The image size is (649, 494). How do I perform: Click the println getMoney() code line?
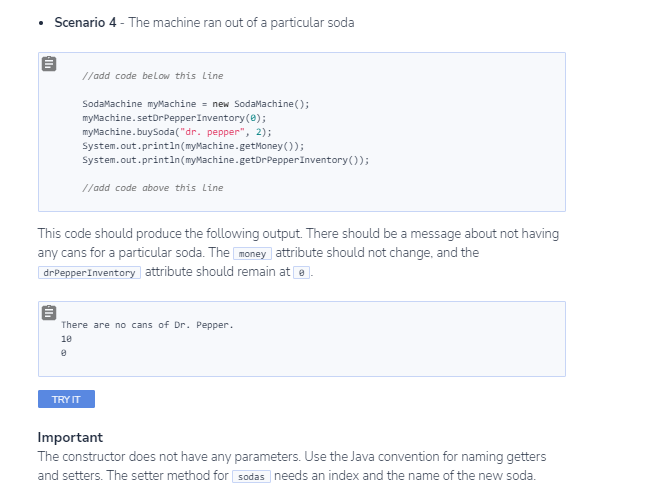(193, 146)
